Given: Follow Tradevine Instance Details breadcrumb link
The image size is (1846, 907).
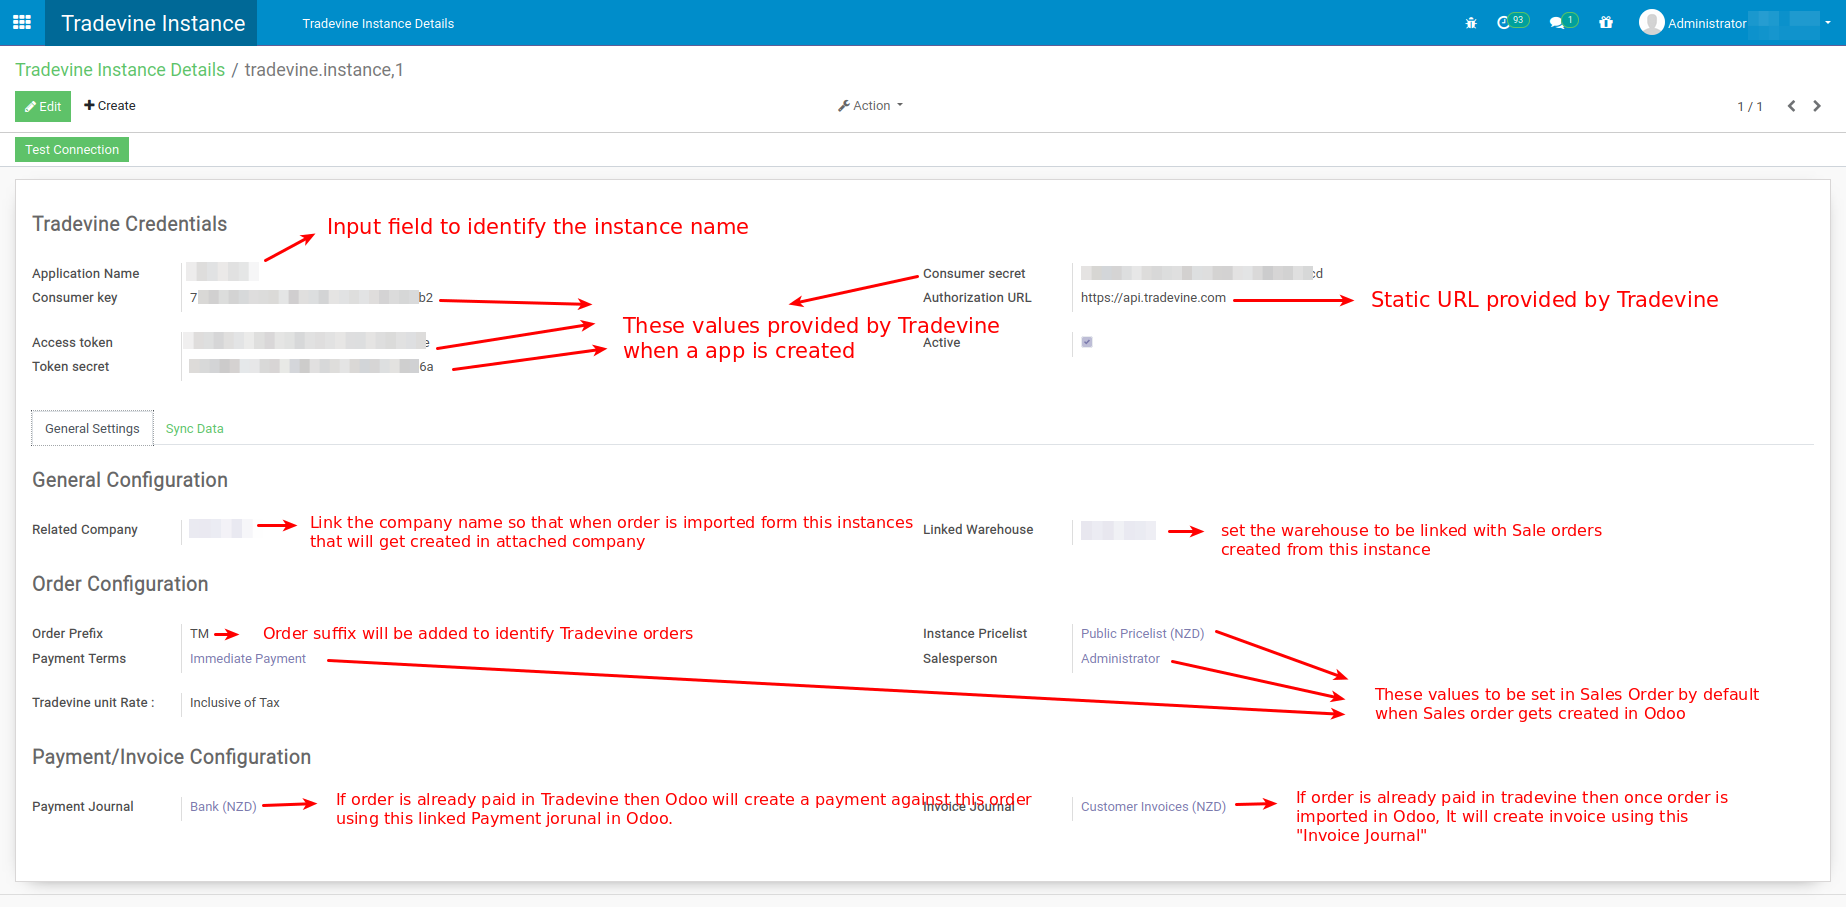Looking at the screenshot, I should click(120, 70).
